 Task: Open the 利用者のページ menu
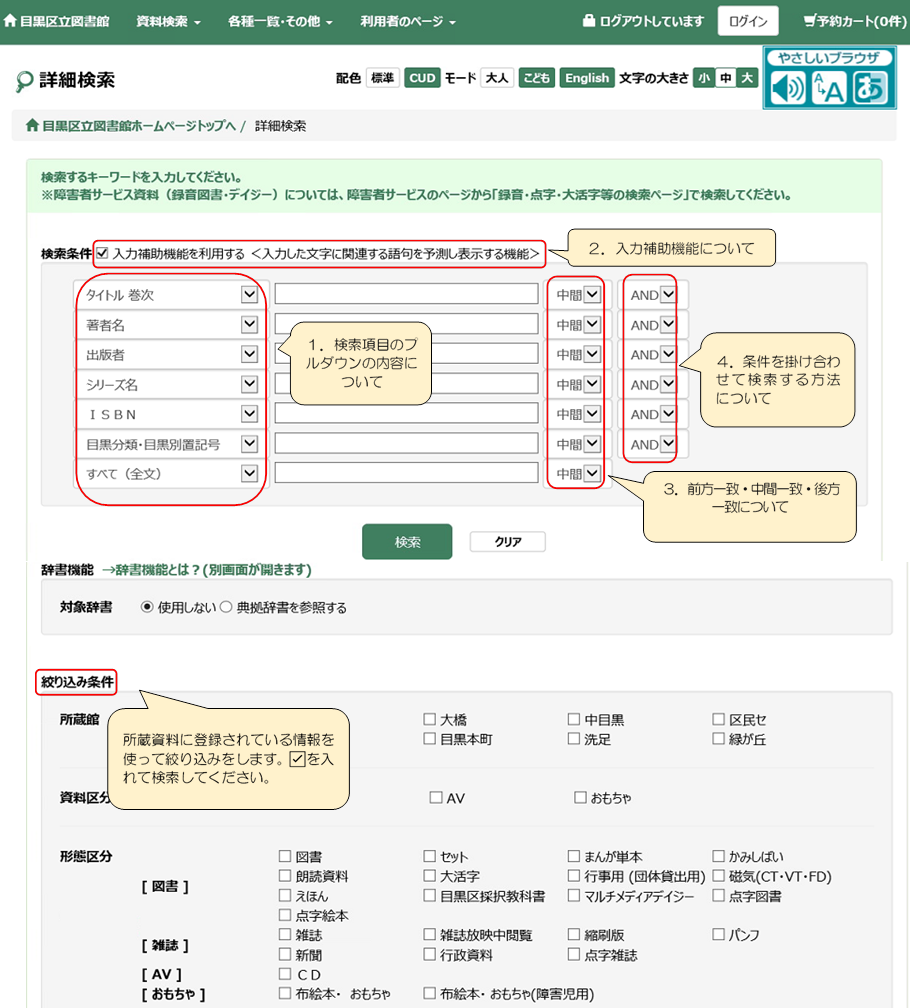(408, 21)
